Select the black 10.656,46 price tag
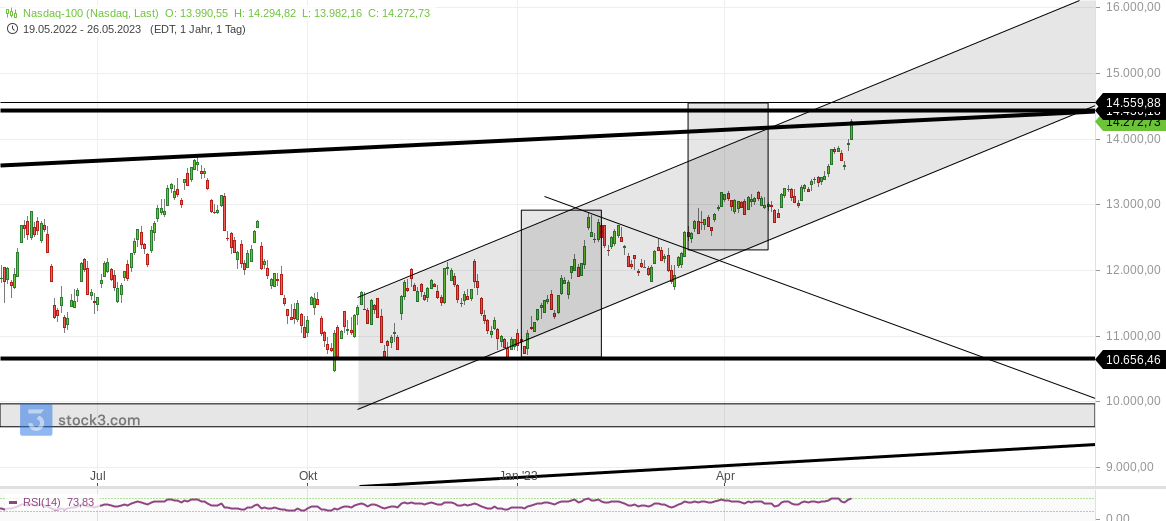The image size is (1166, 521). [x=1130, y=360]
